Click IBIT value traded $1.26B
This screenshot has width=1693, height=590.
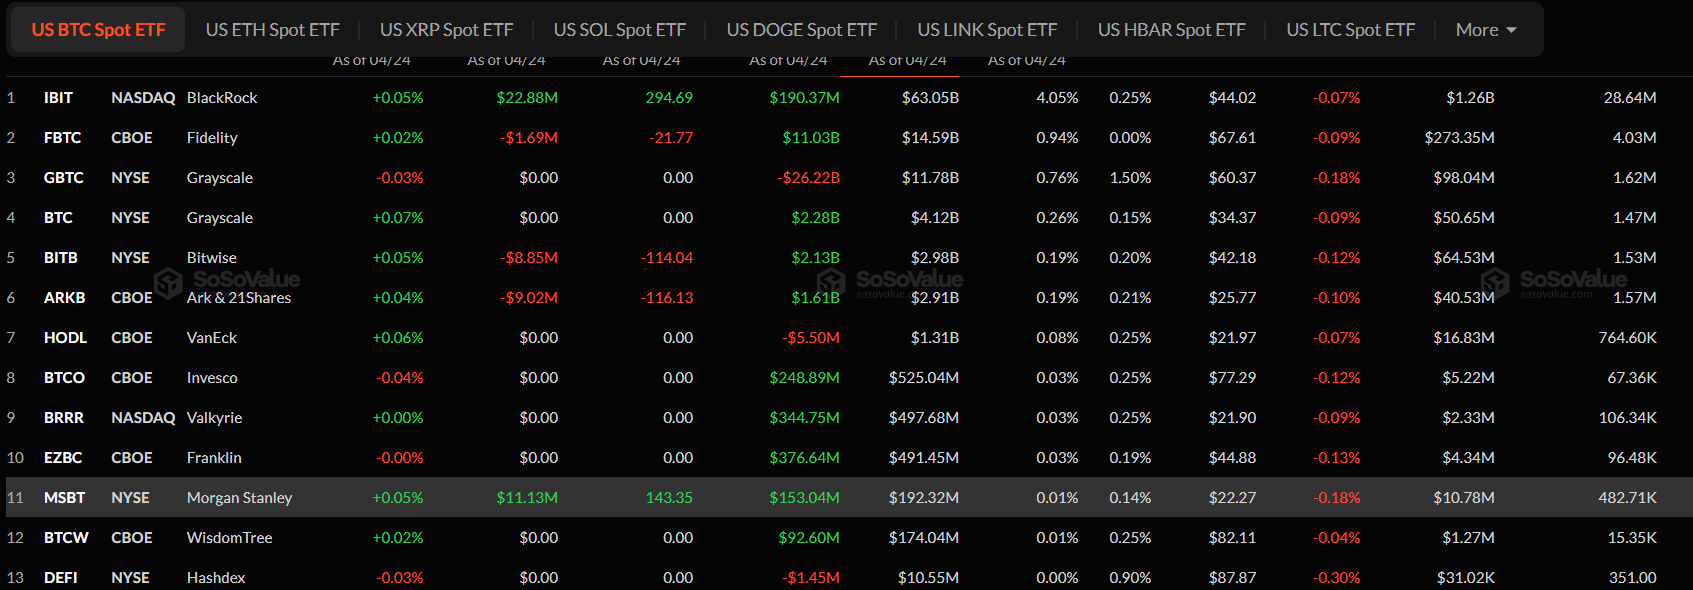[1470, 98]
